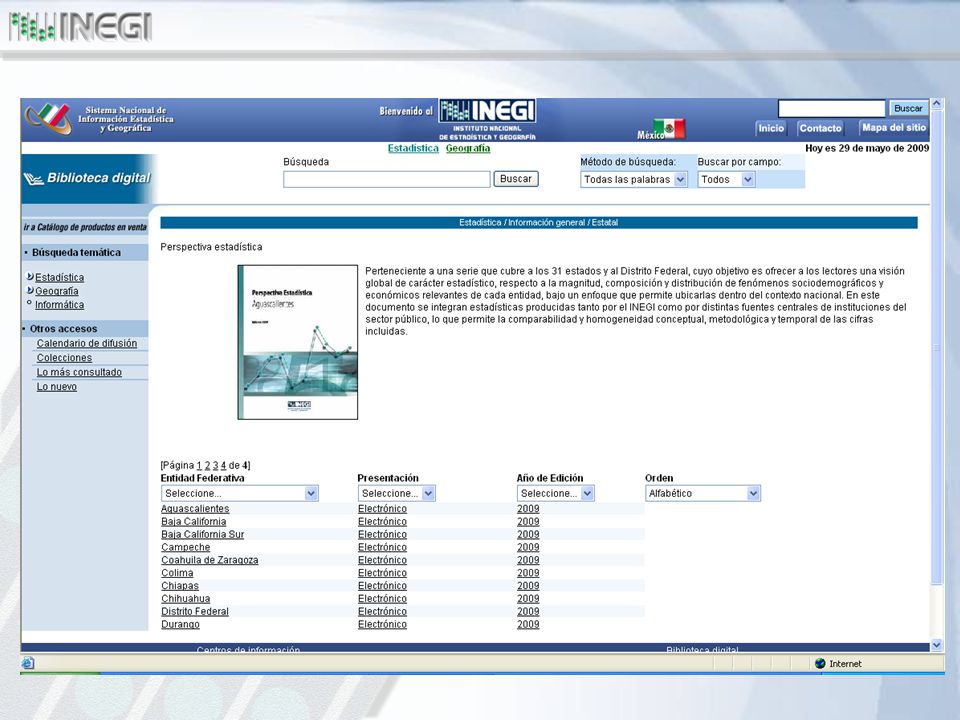Open Lo más consultado link
The height and width of the screenshot is (720, 960).
click(79, 372)
